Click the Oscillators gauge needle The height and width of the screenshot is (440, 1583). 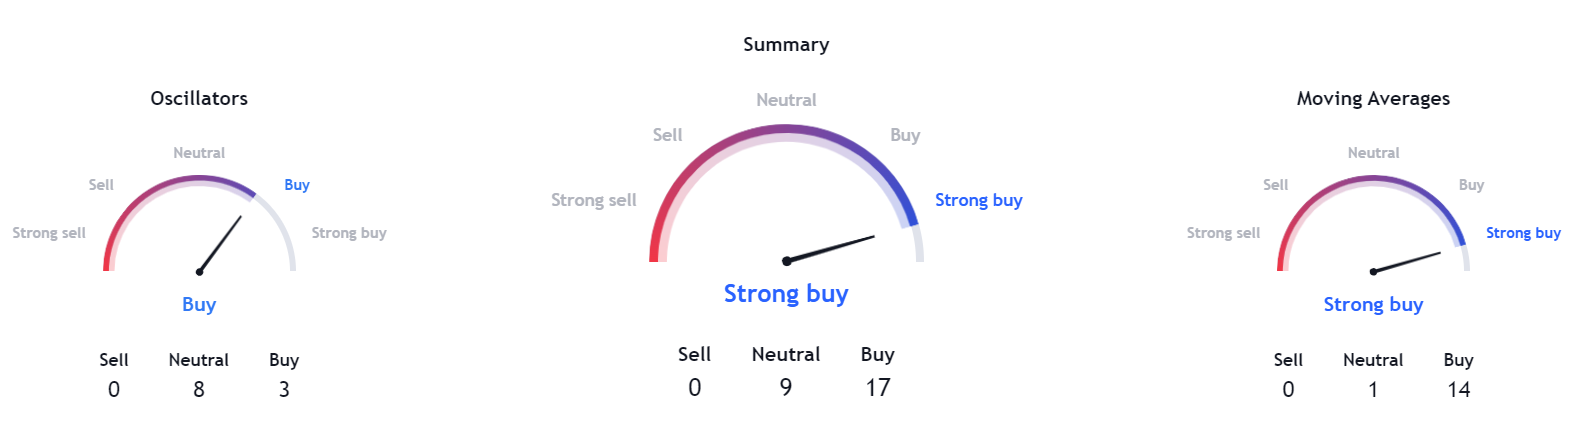(x=220, y=245)
